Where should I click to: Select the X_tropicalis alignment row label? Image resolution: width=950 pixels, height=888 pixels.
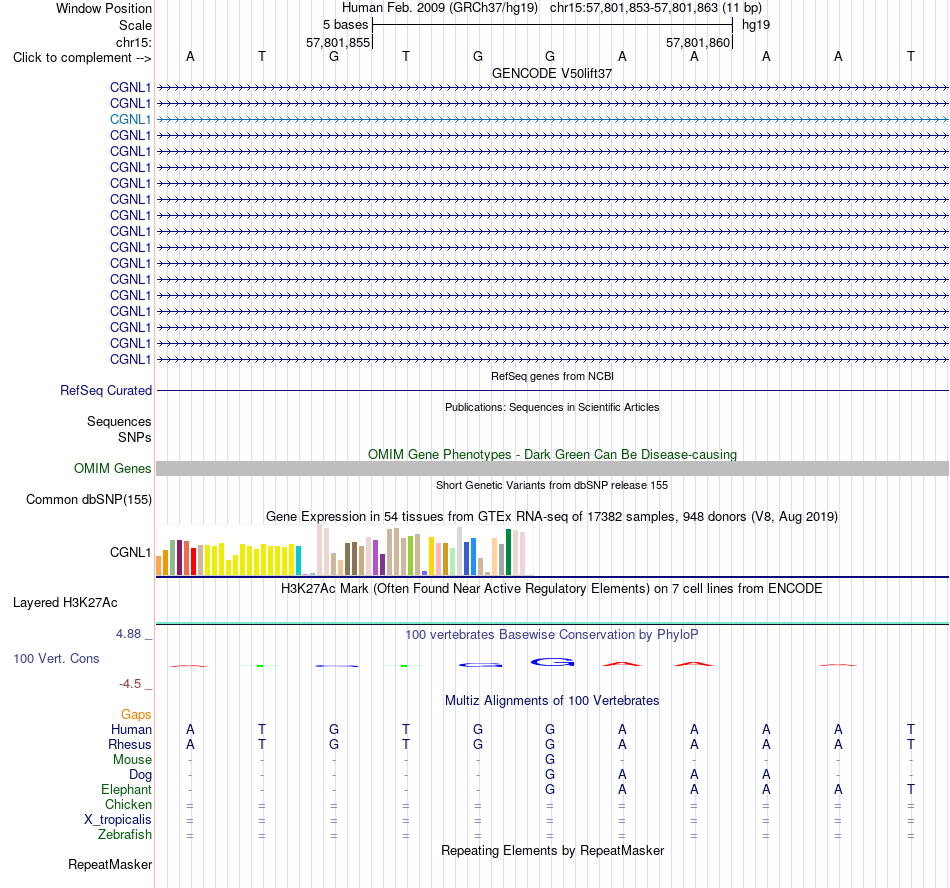pos(118,820)
